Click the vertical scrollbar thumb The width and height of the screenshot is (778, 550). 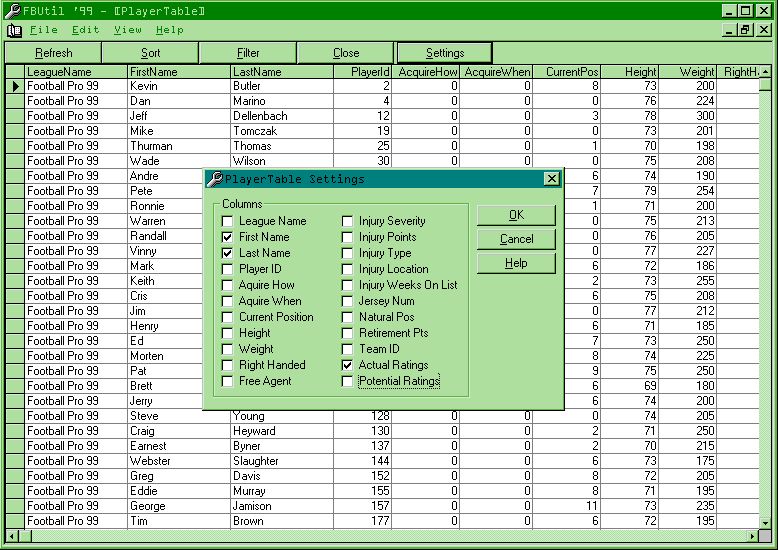click(x=765, y=84)
